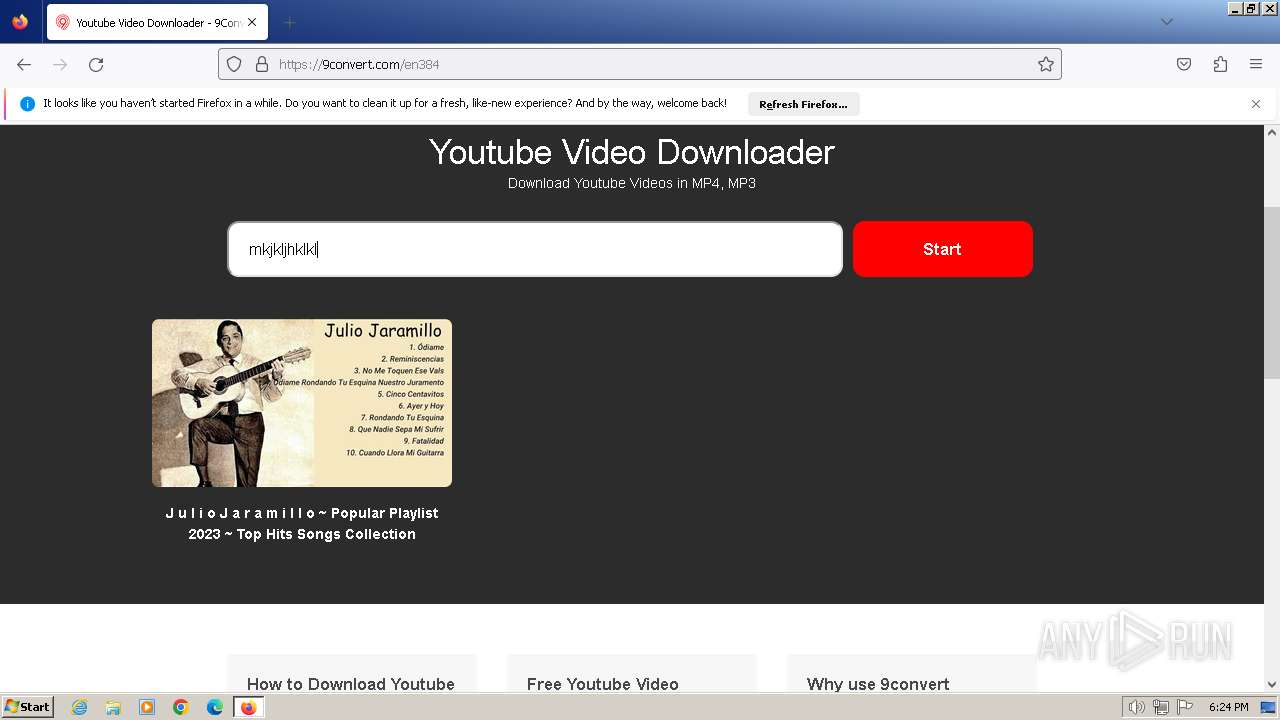Open the Julio Jaramillo video thumbnail

(x=302, y=403)
